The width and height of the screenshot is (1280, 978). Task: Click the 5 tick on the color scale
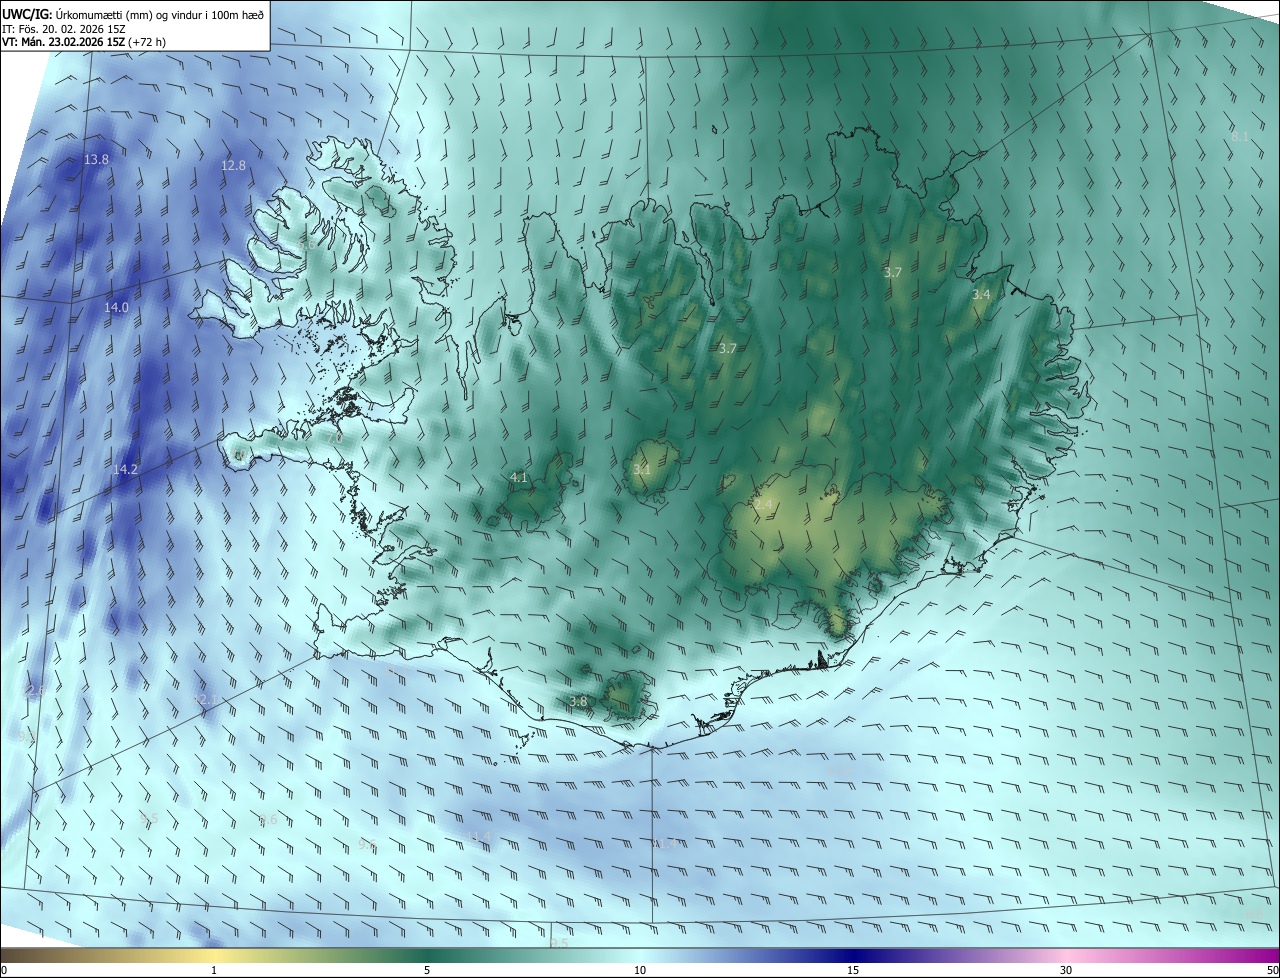pos(427,970)
